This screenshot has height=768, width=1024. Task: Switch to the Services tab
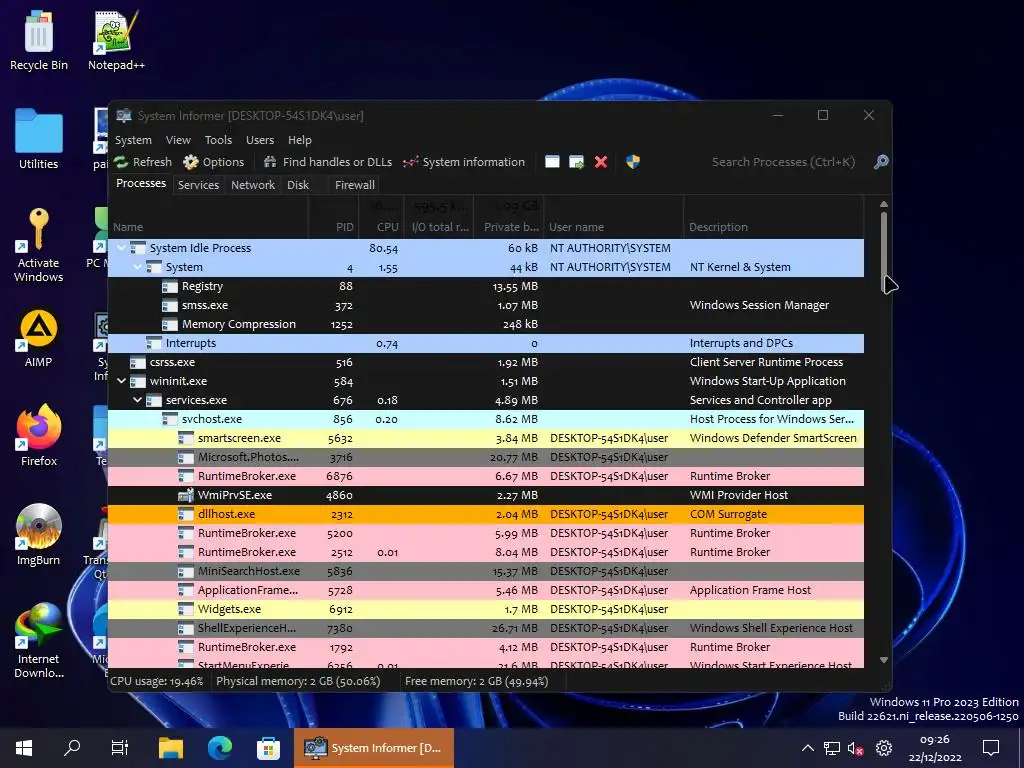click(199, 185)
